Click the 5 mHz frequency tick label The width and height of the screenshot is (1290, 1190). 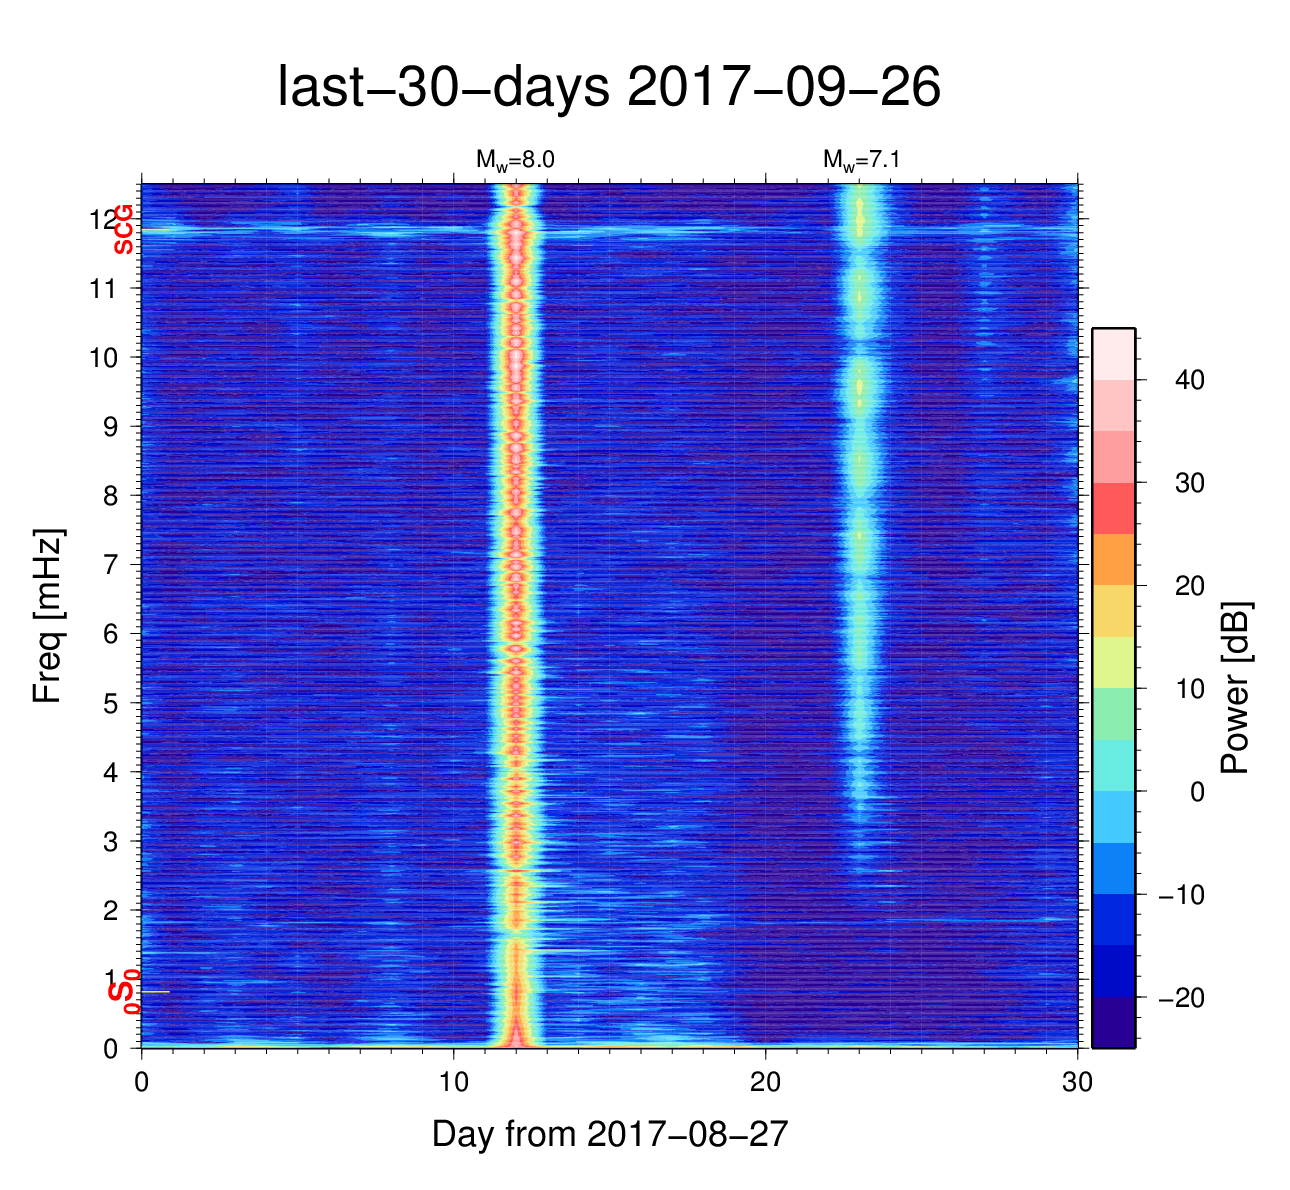110,703
